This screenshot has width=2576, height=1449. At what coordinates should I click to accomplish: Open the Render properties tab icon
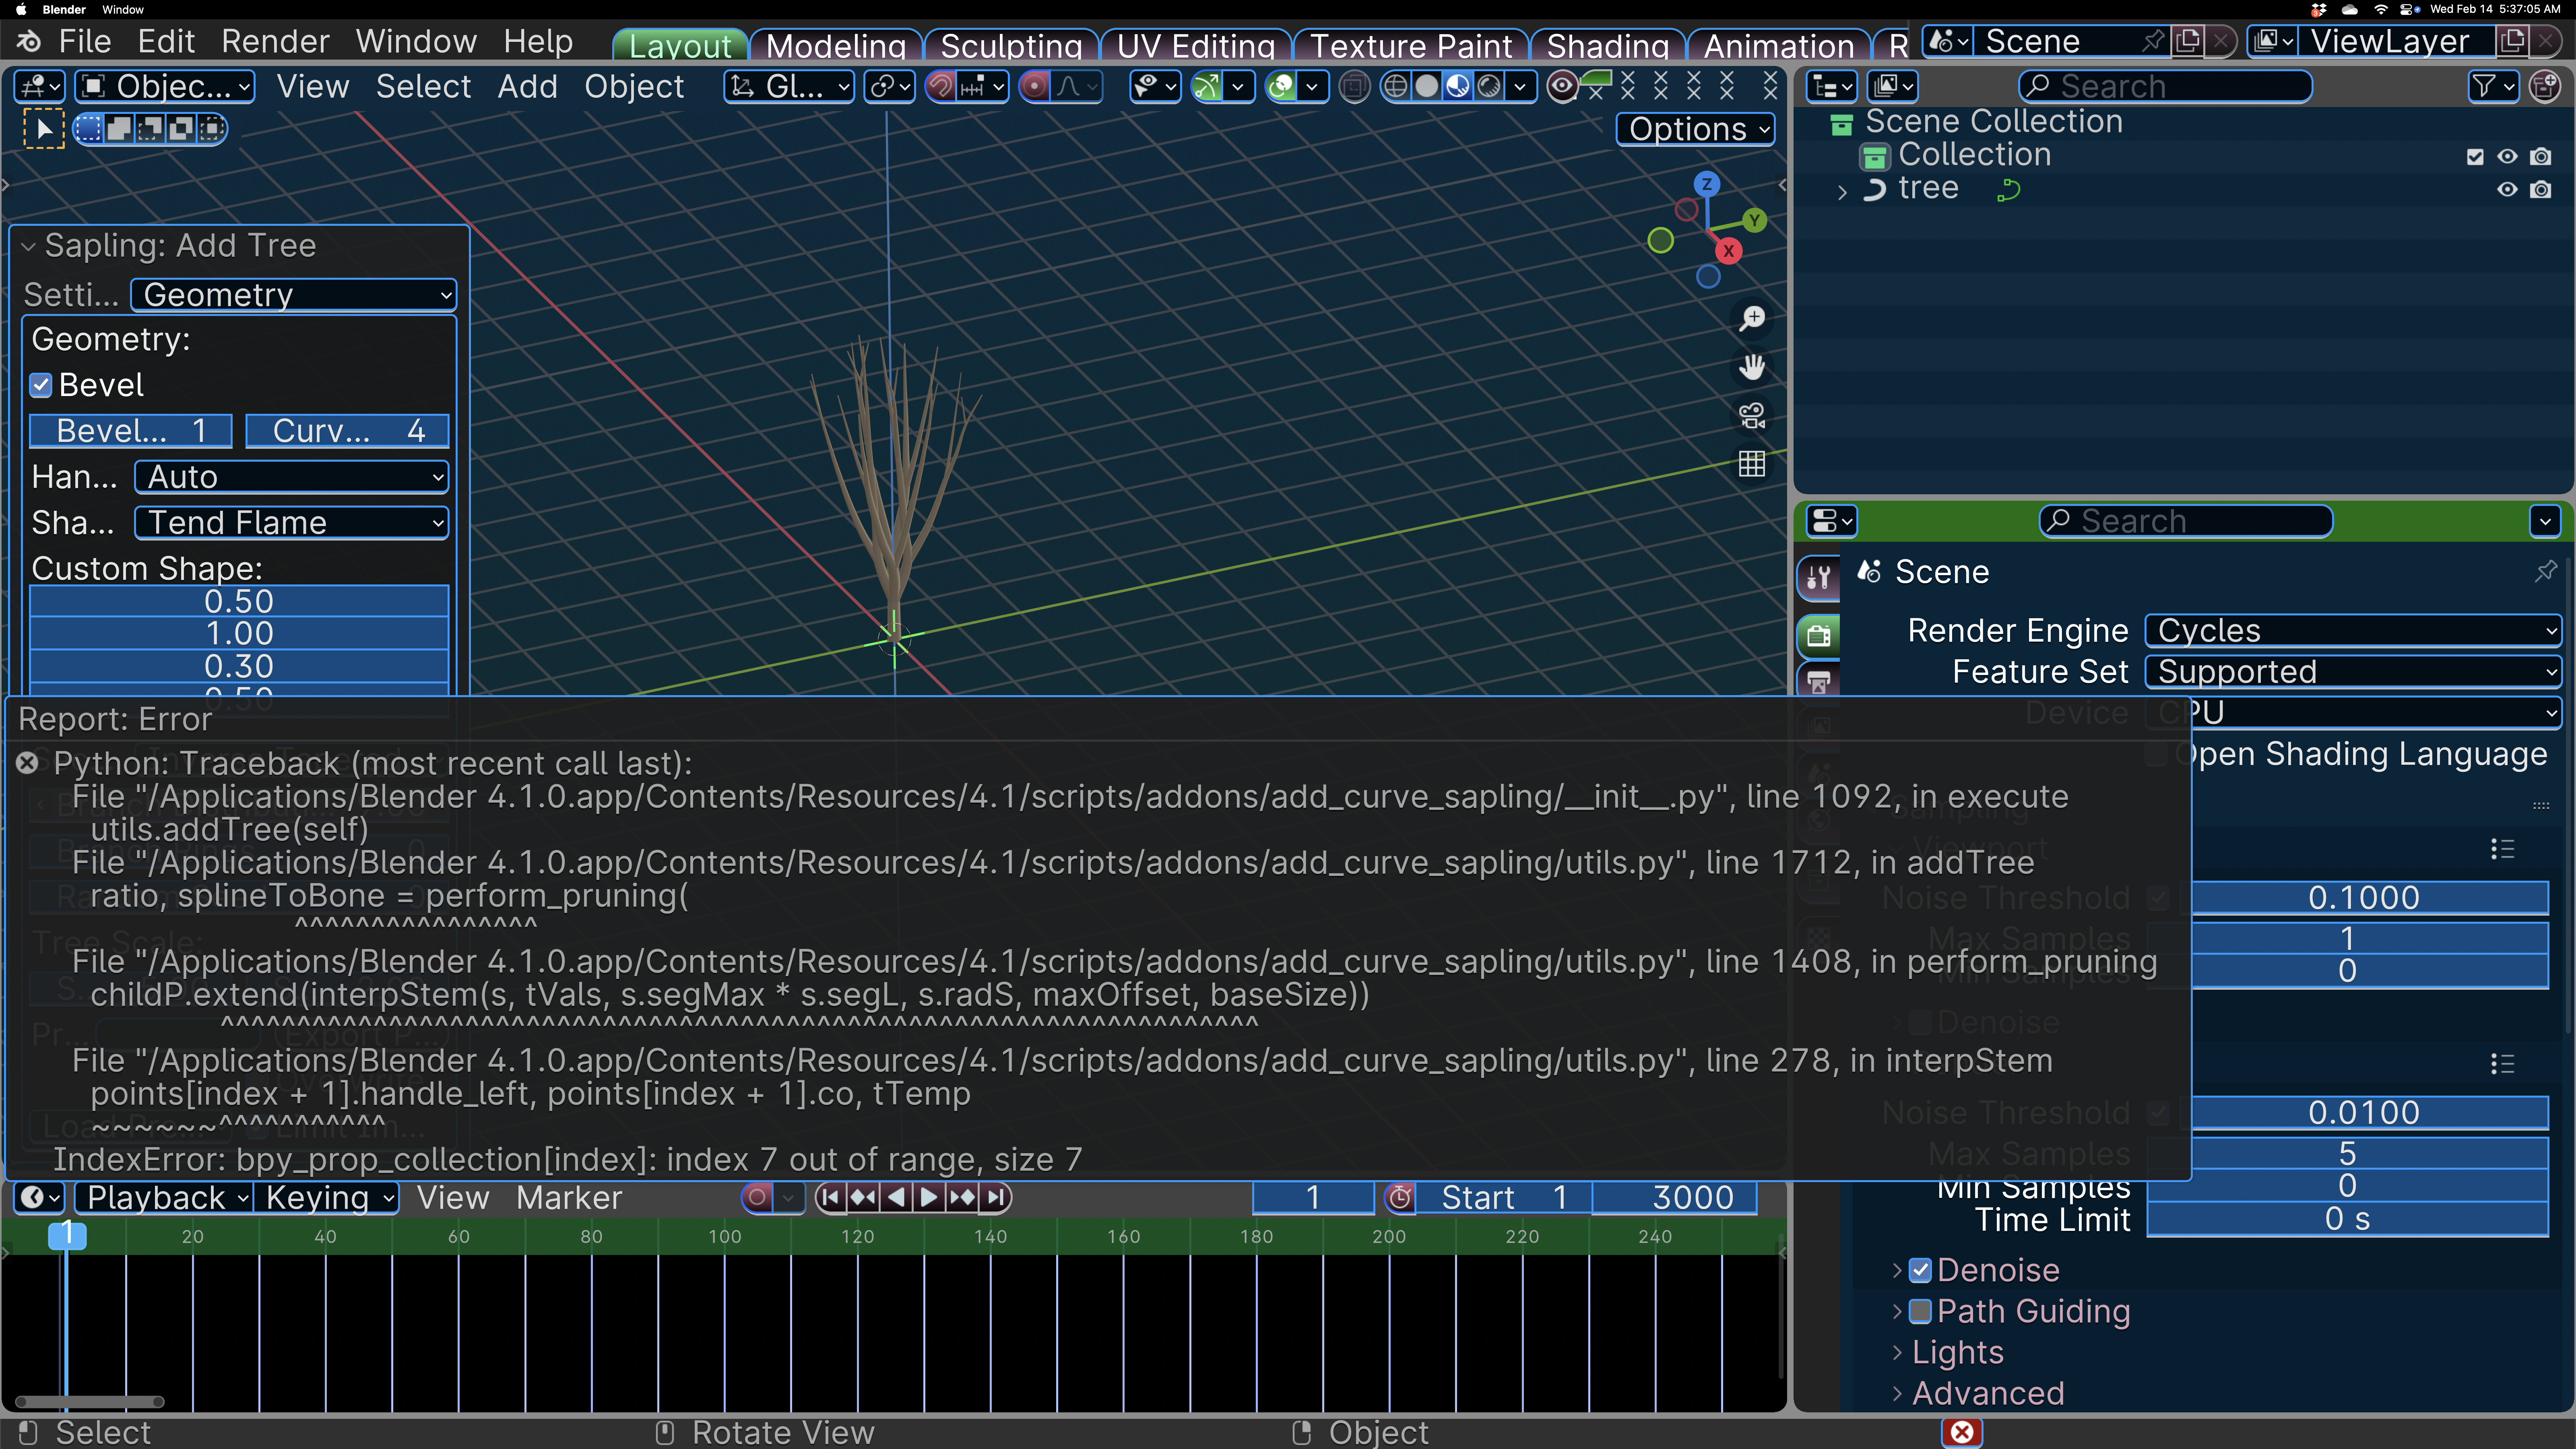pos(1819,635)
